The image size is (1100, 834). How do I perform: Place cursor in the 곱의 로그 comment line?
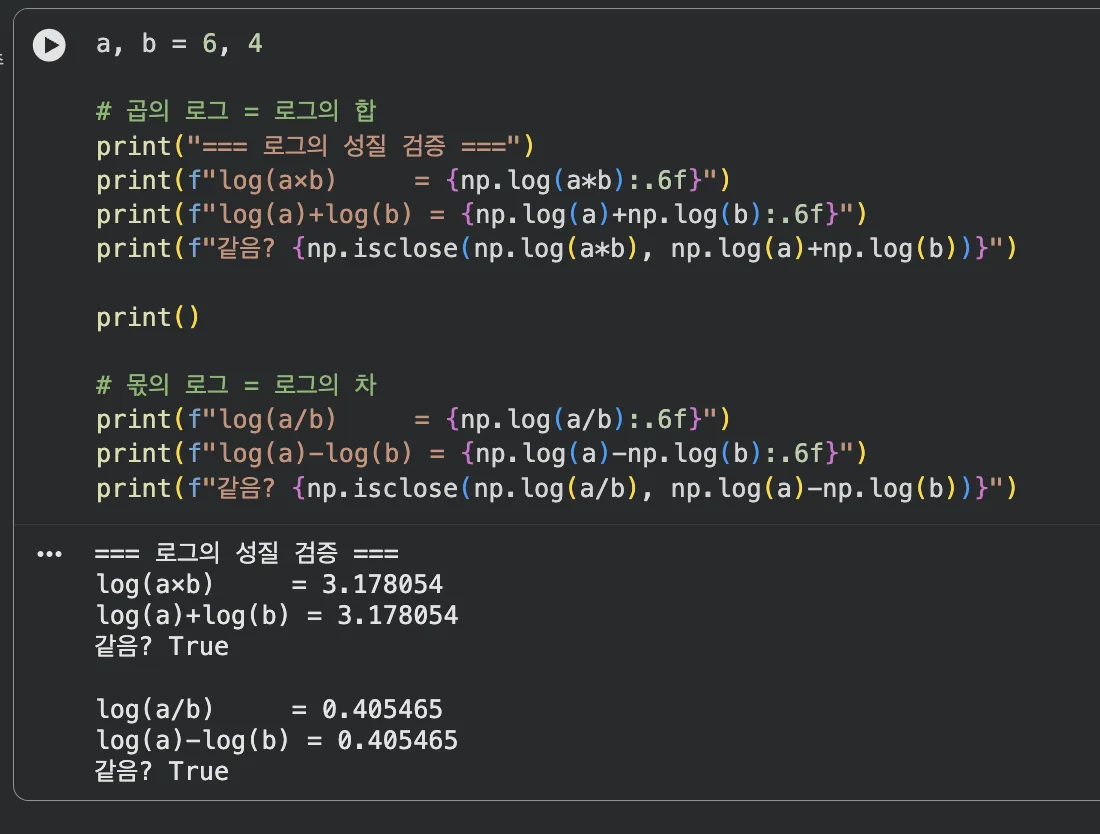236,111
